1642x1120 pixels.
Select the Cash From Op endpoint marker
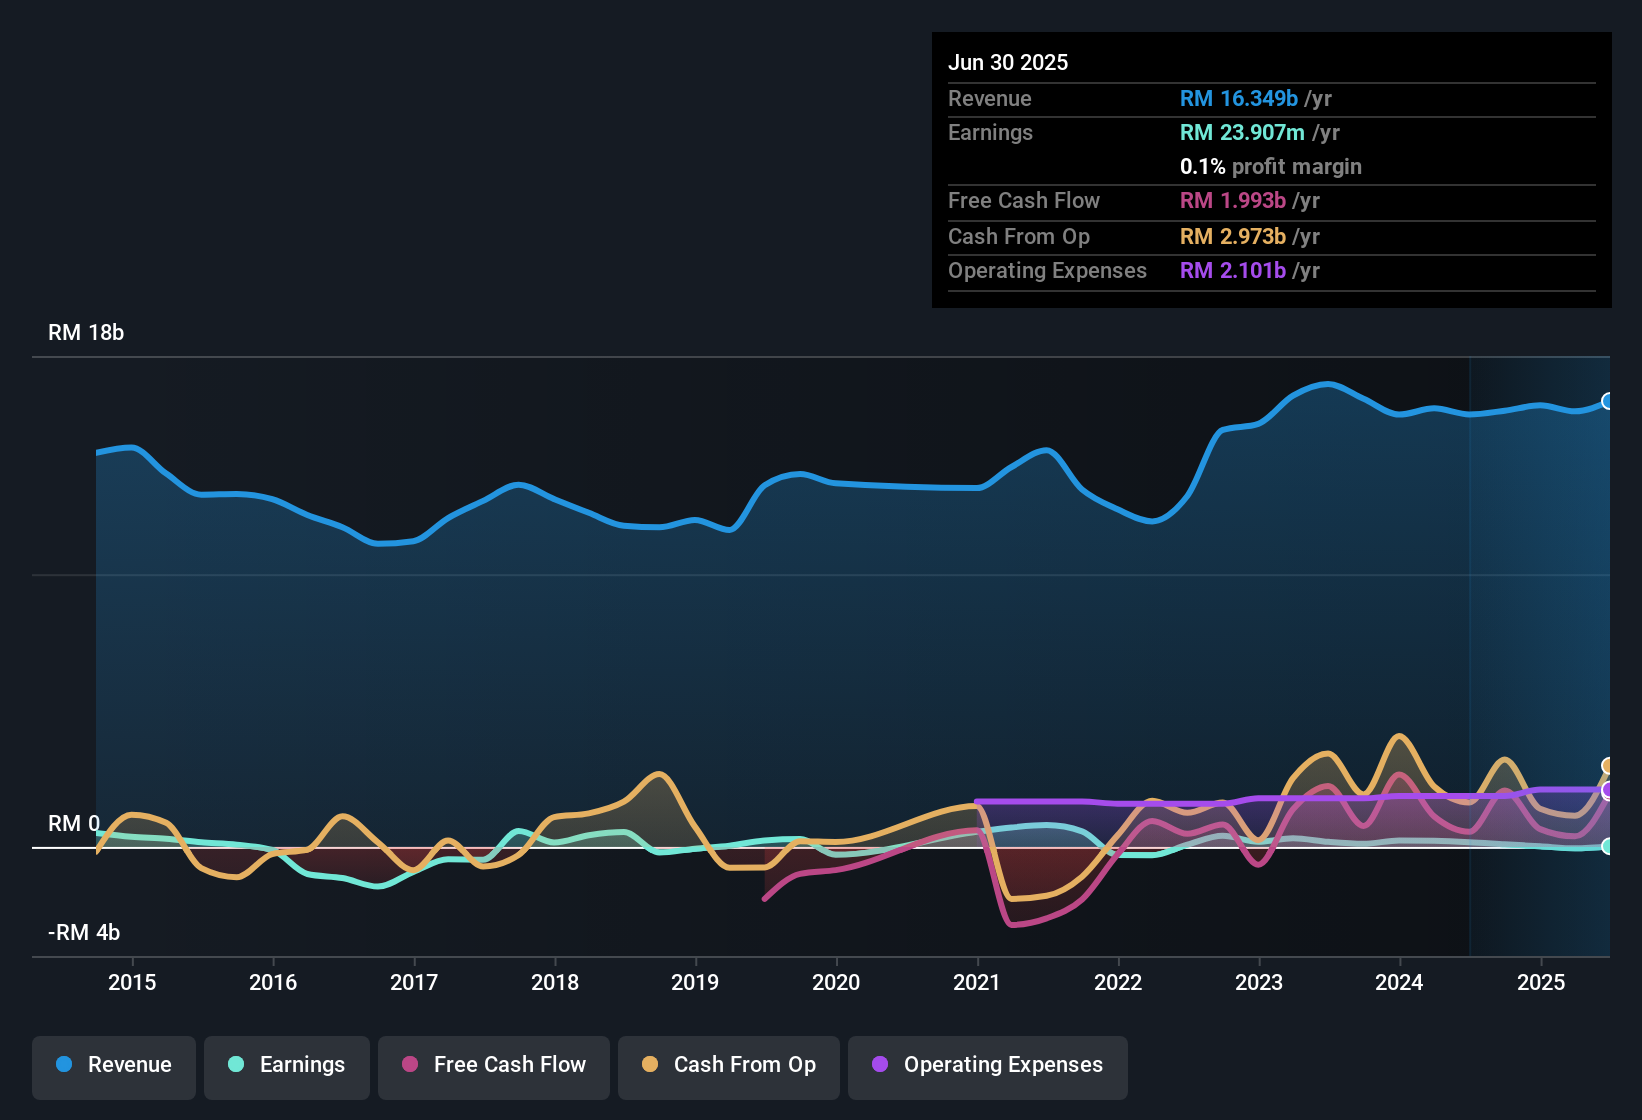pos(1608,765)
